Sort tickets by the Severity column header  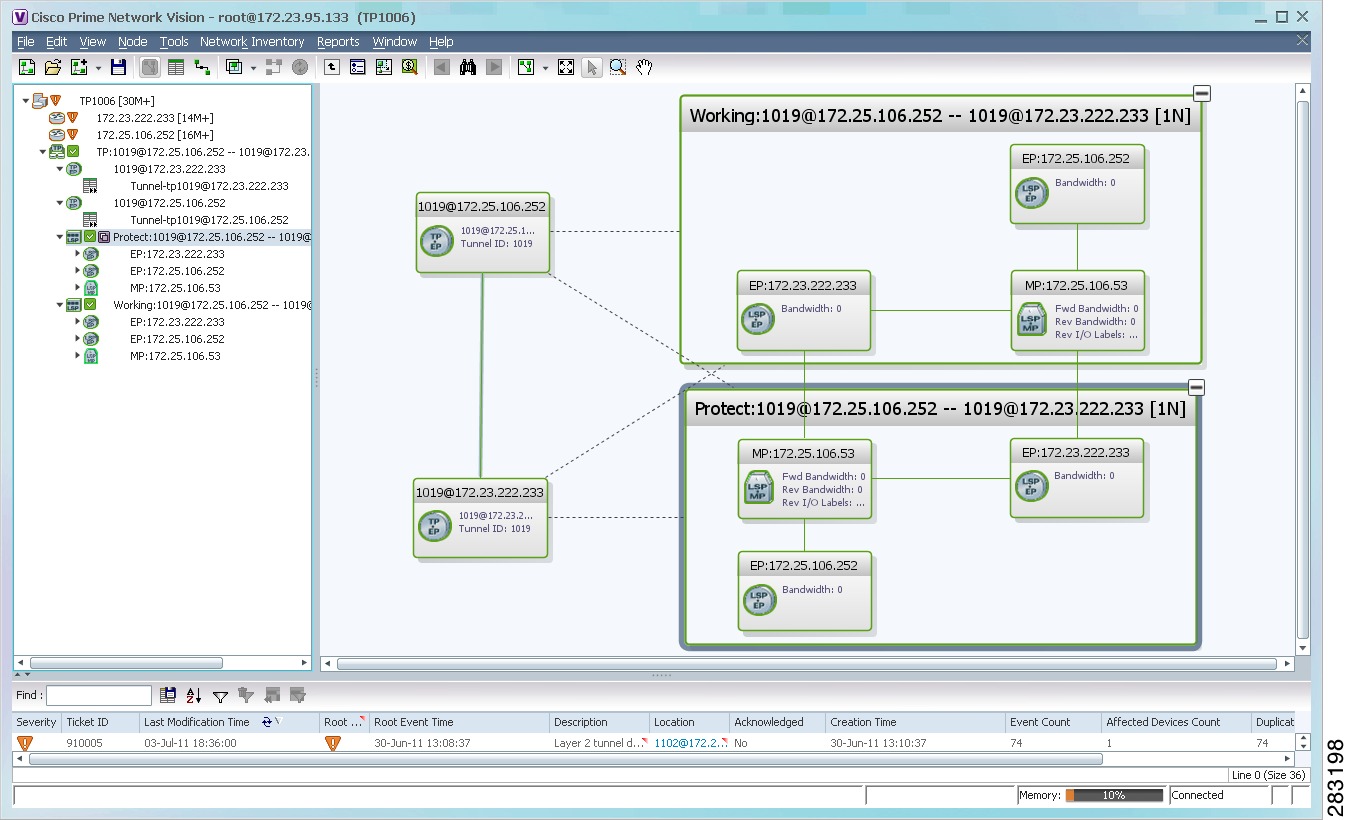click(x=37, y=722)
